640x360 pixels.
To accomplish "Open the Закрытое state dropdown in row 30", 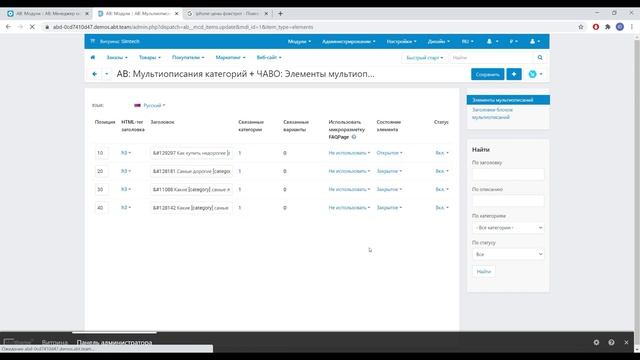I will 389,189.
